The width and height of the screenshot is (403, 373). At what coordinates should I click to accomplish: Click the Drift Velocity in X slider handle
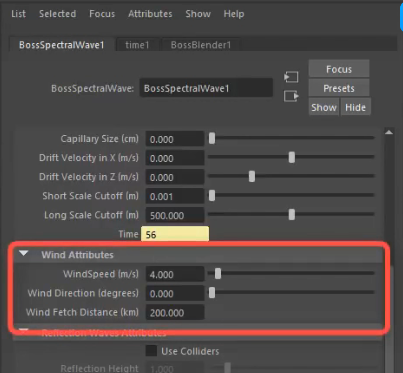click(x=292, y=157)
